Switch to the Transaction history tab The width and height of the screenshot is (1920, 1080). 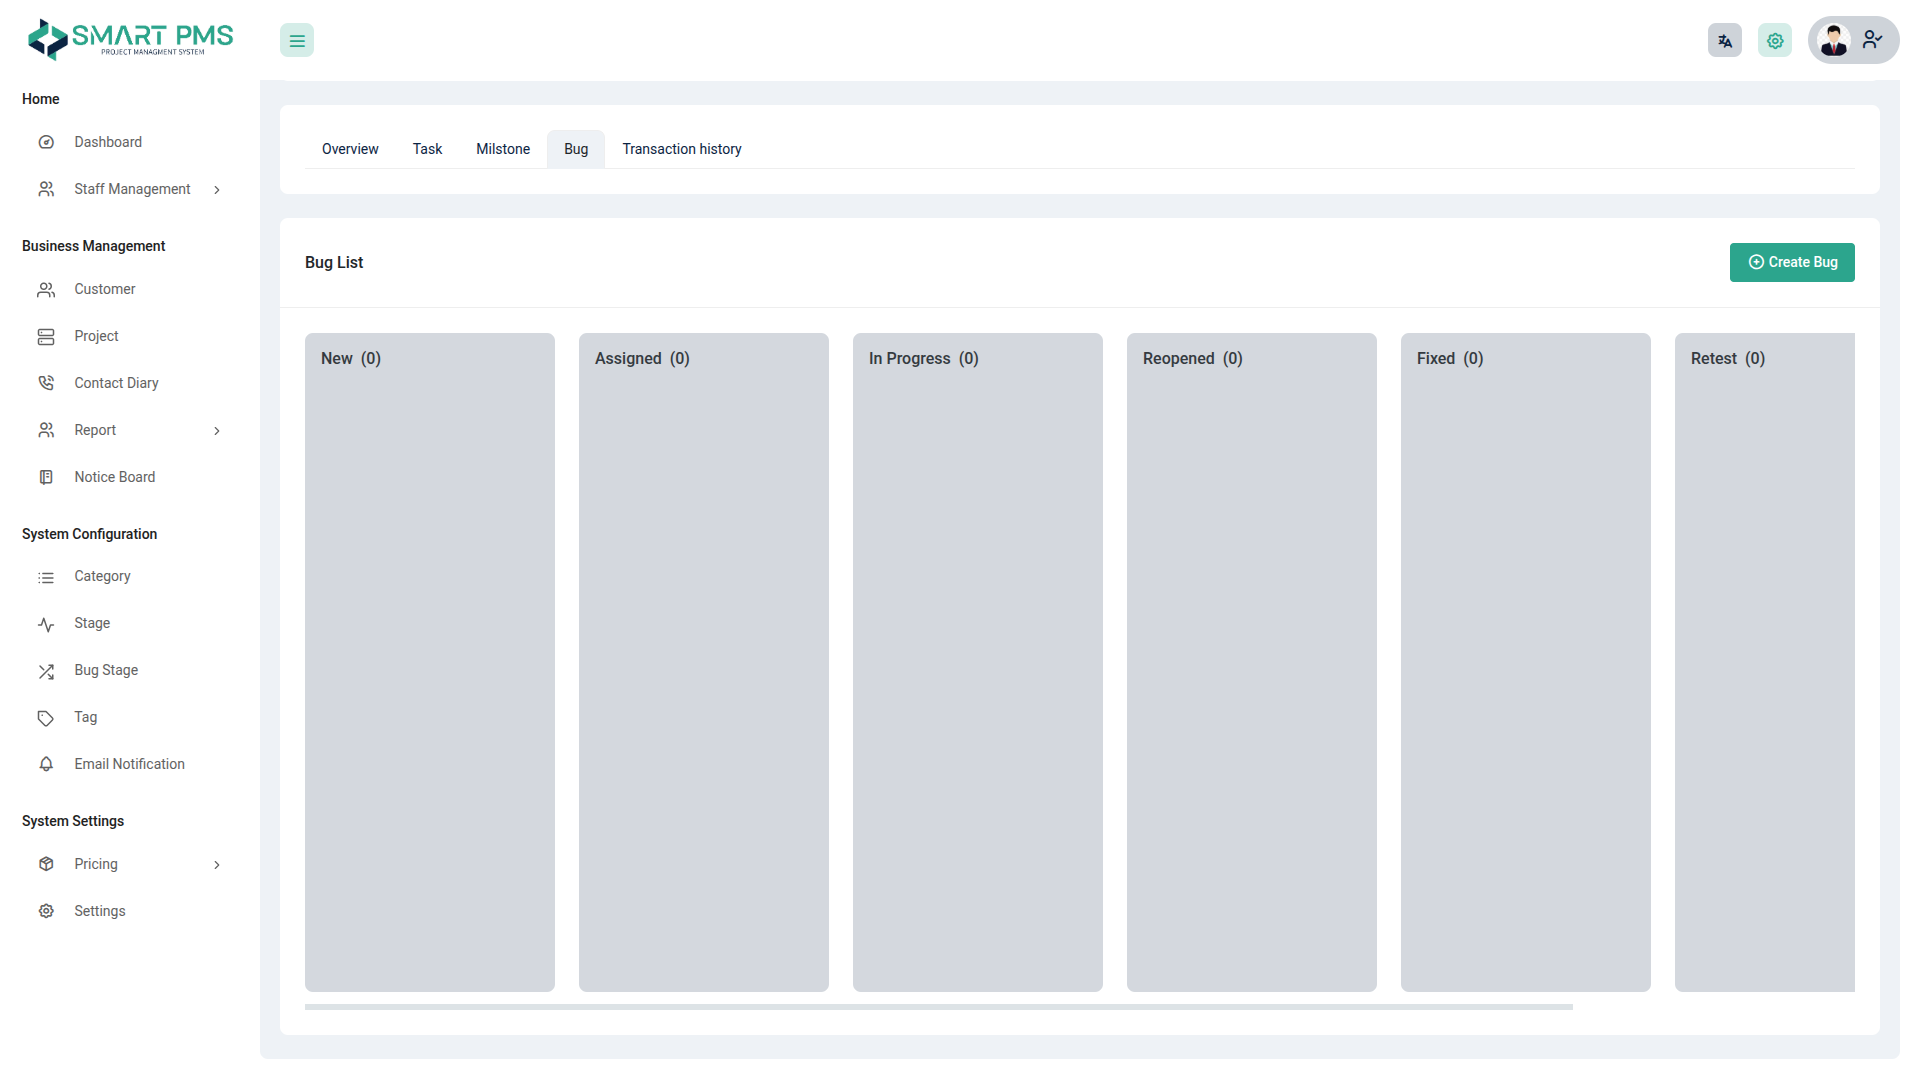click(681, 149)
